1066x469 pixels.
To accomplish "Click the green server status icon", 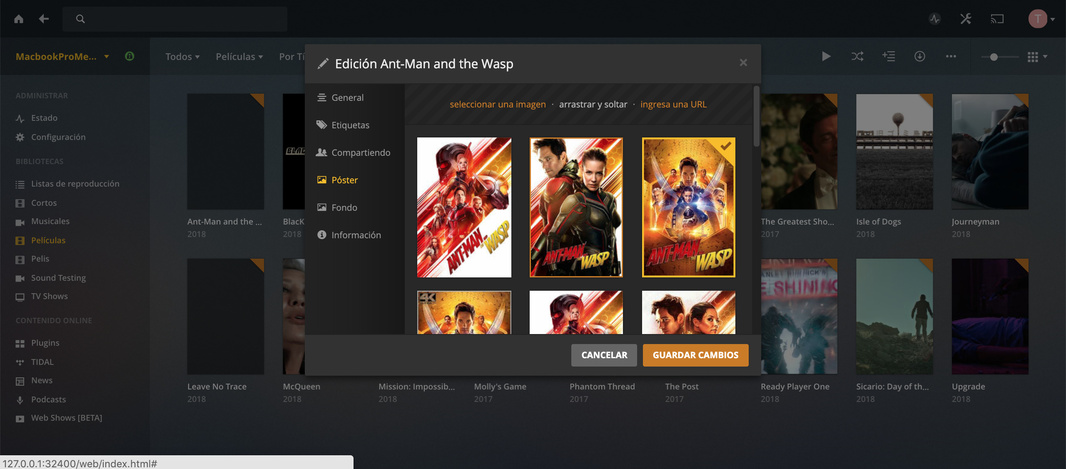I will [x=129, y=56].
